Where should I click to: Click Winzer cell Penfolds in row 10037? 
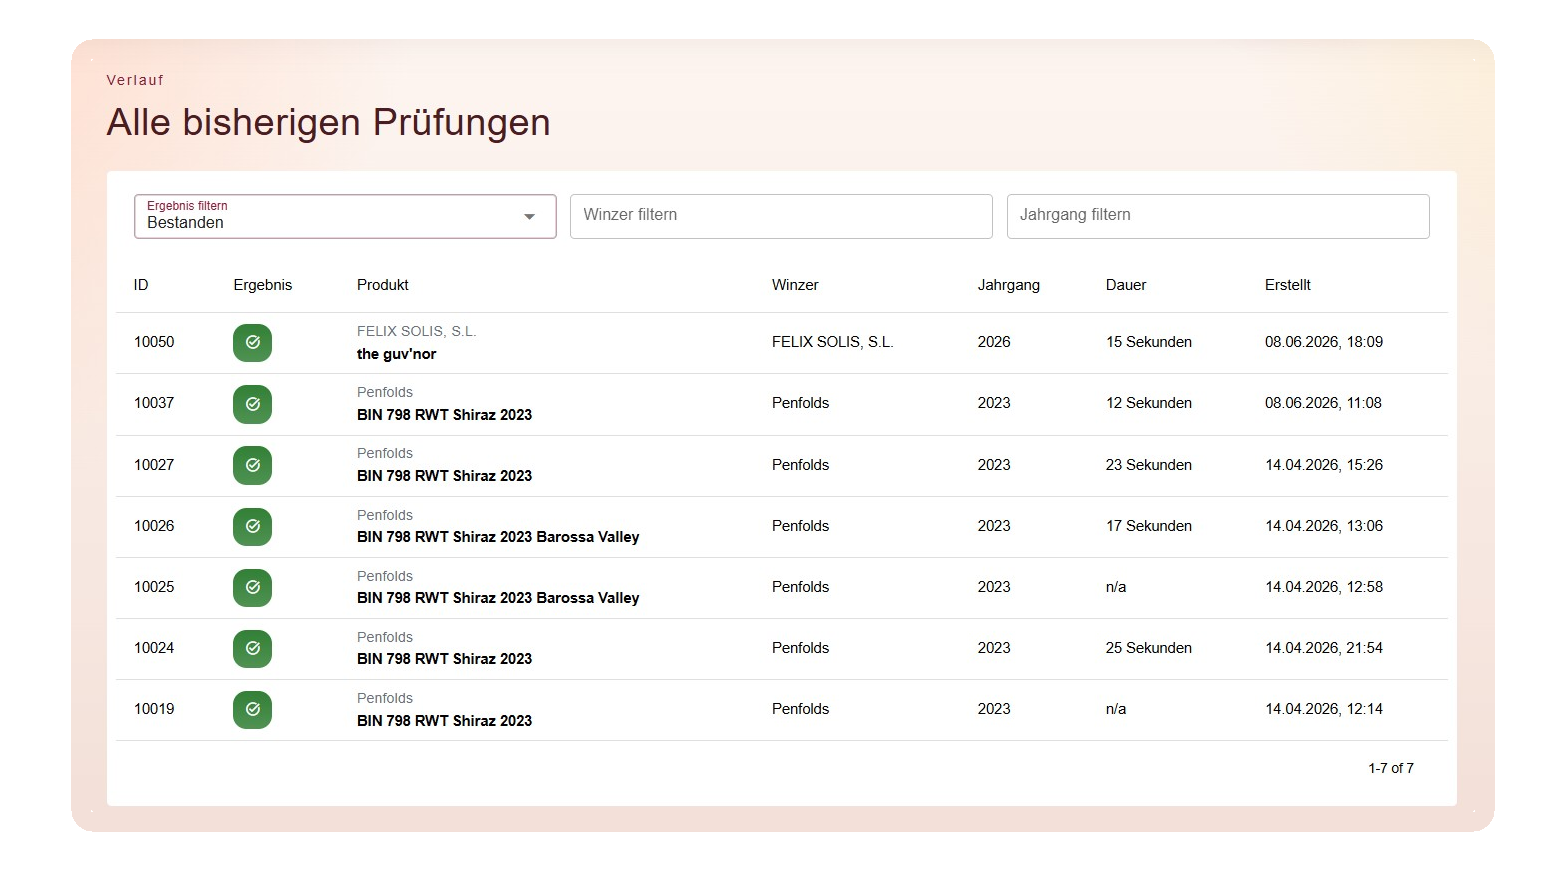801,403
